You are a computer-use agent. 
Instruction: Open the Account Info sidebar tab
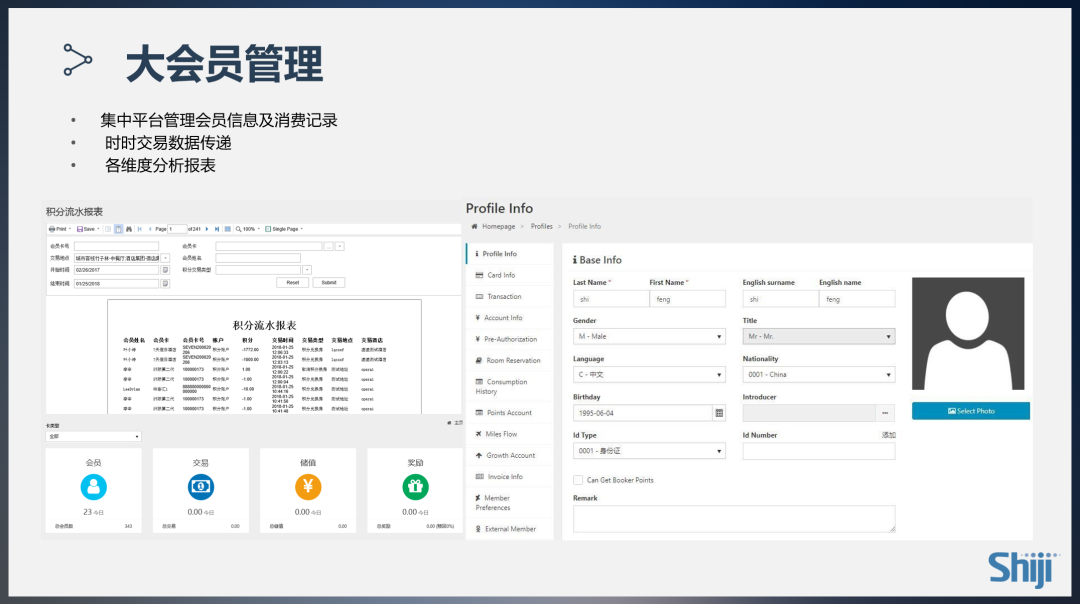[510, 317]
